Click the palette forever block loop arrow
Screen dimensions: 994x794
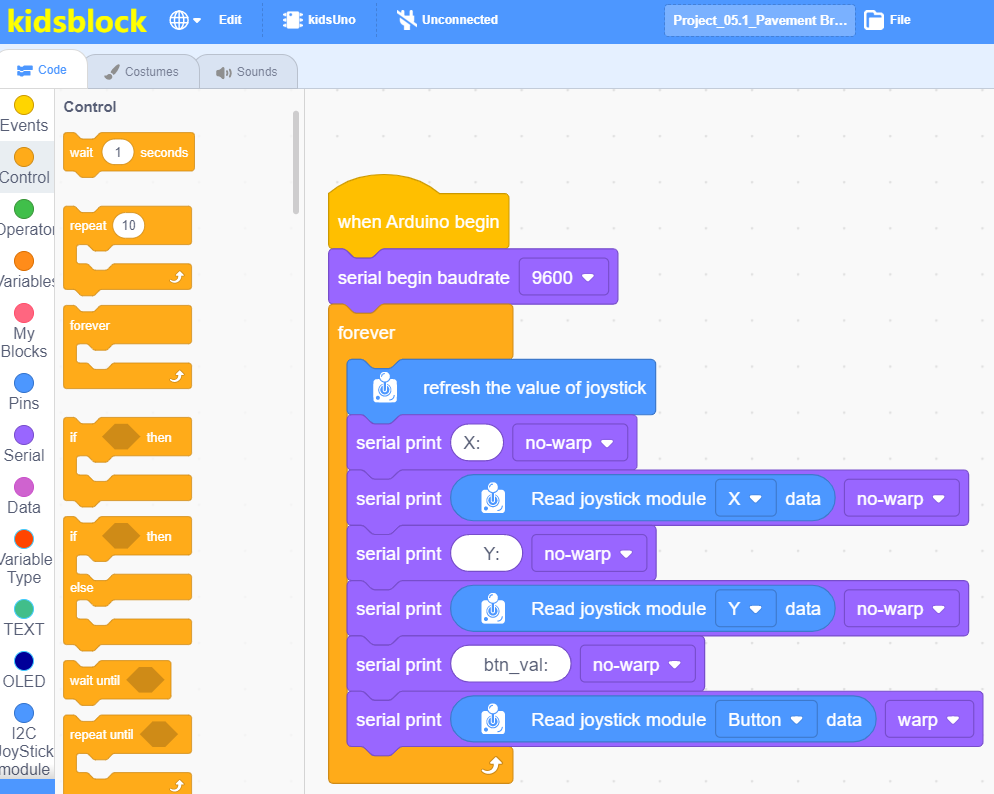(177, 376)
